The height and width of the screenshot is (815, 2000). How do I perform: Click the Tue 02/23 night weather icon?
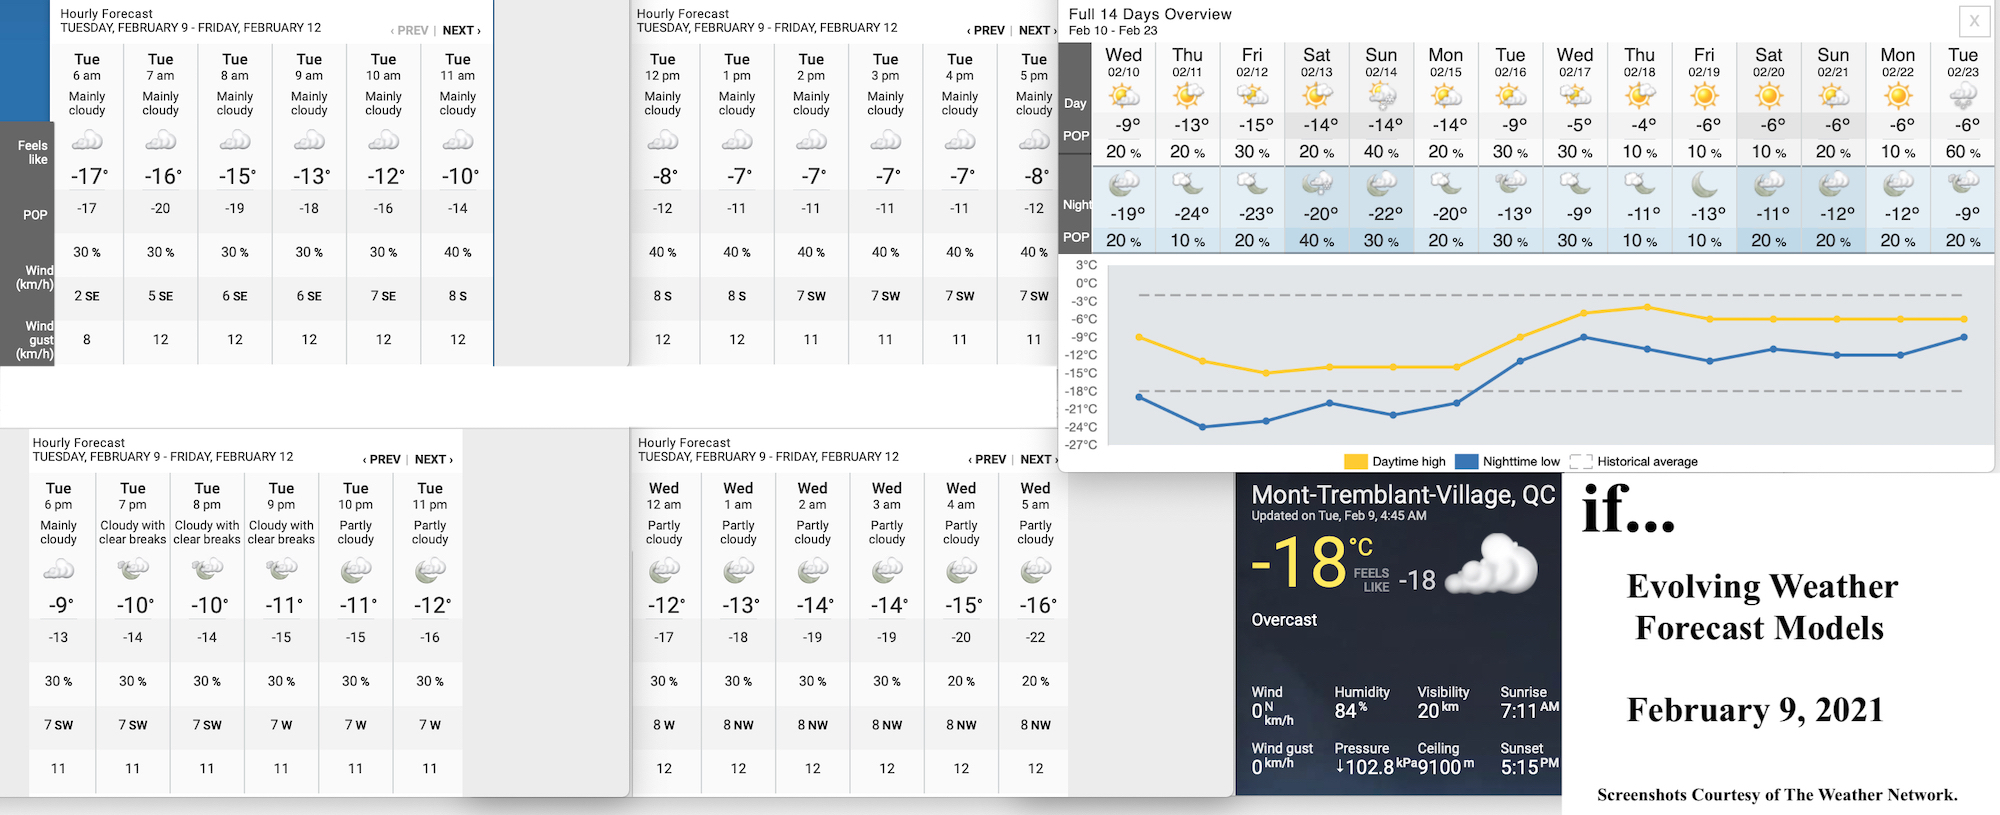coord(1963,183)
